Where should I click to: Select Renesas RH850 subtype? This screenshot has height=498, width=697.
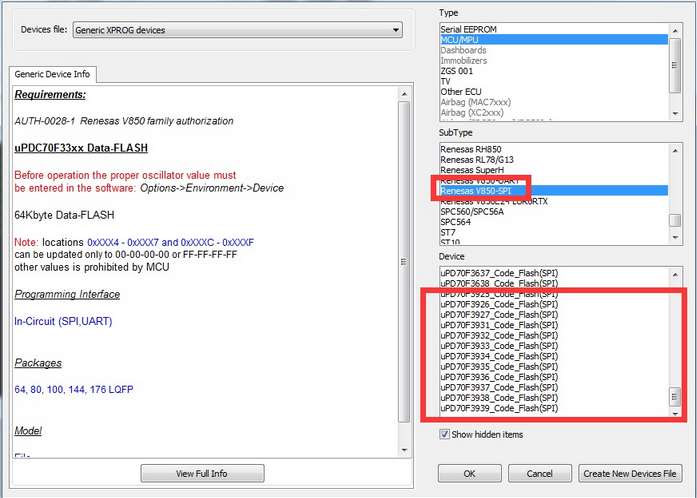(553, 149)
